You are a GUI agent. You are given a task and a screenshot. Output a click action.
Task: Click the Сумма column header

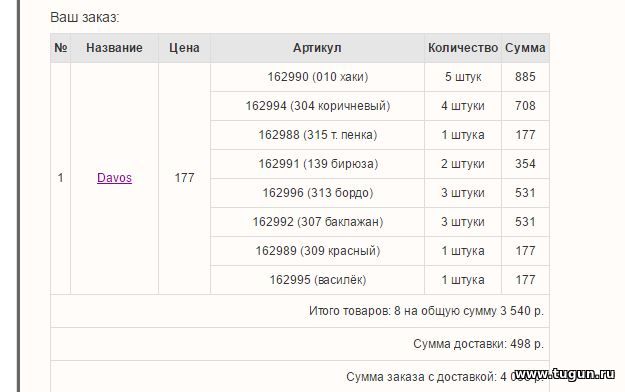point(525,48)
